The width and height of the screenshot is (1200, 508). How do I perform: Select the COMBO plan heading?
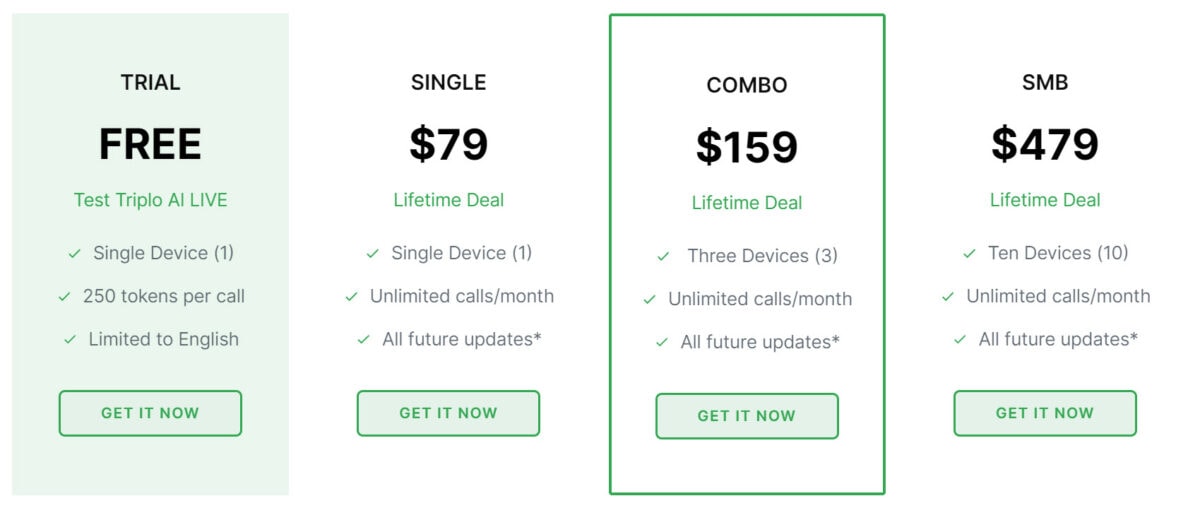[747, 86]
